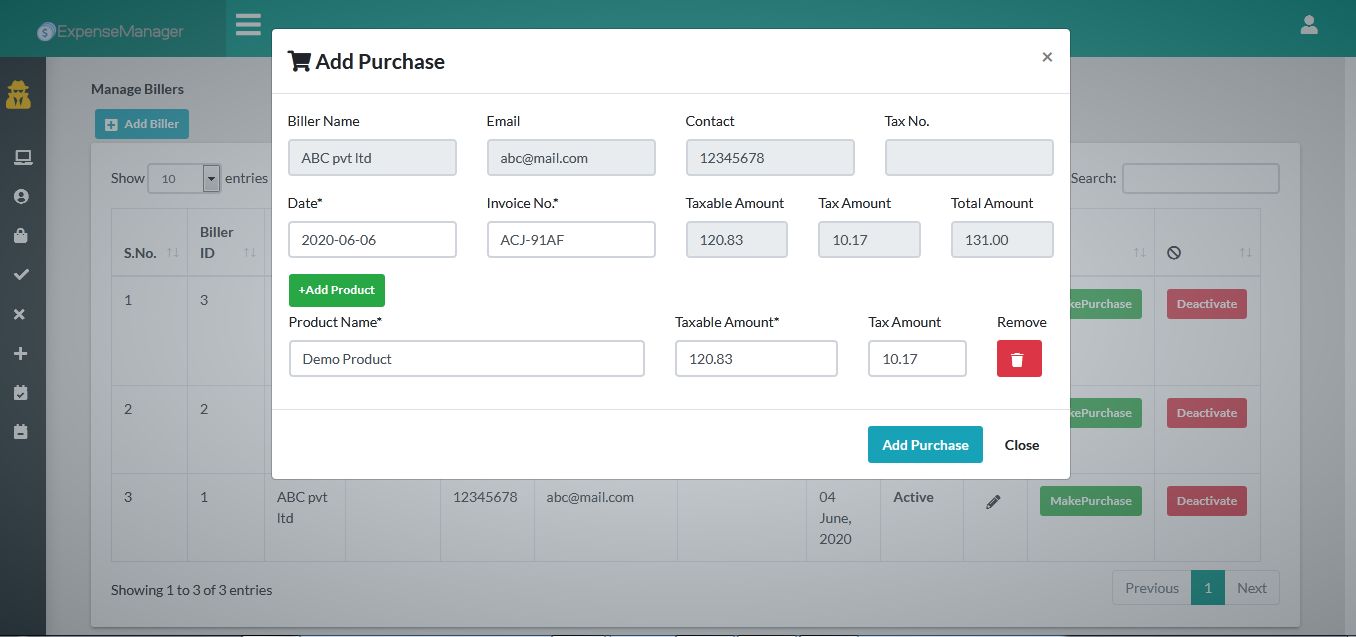Click the hamburger menu icon in header
The width and height of the screenshot is (1356, 637).
point(248,25)
